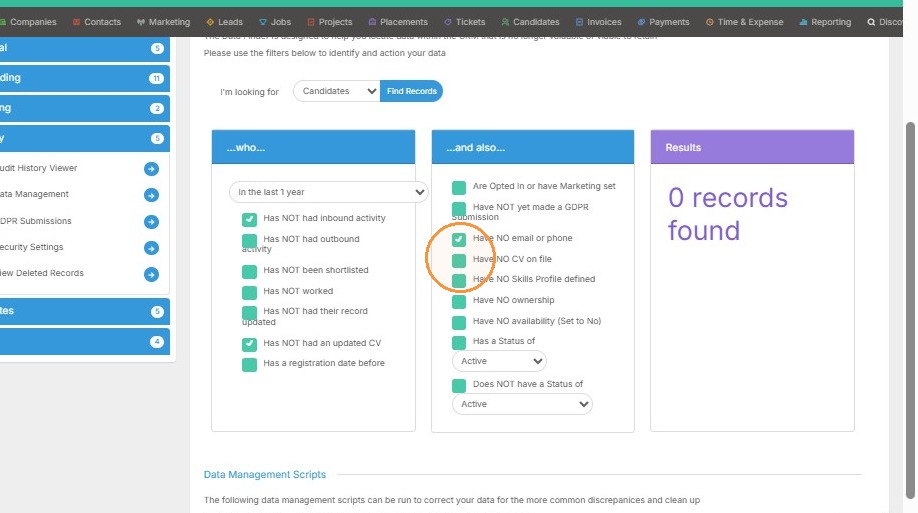Uncheck 'Has NOT had an updated CV'
Image resolution: width=918 pixels, height=513 pixels.
pyautogui.click(x=249, y=344)
